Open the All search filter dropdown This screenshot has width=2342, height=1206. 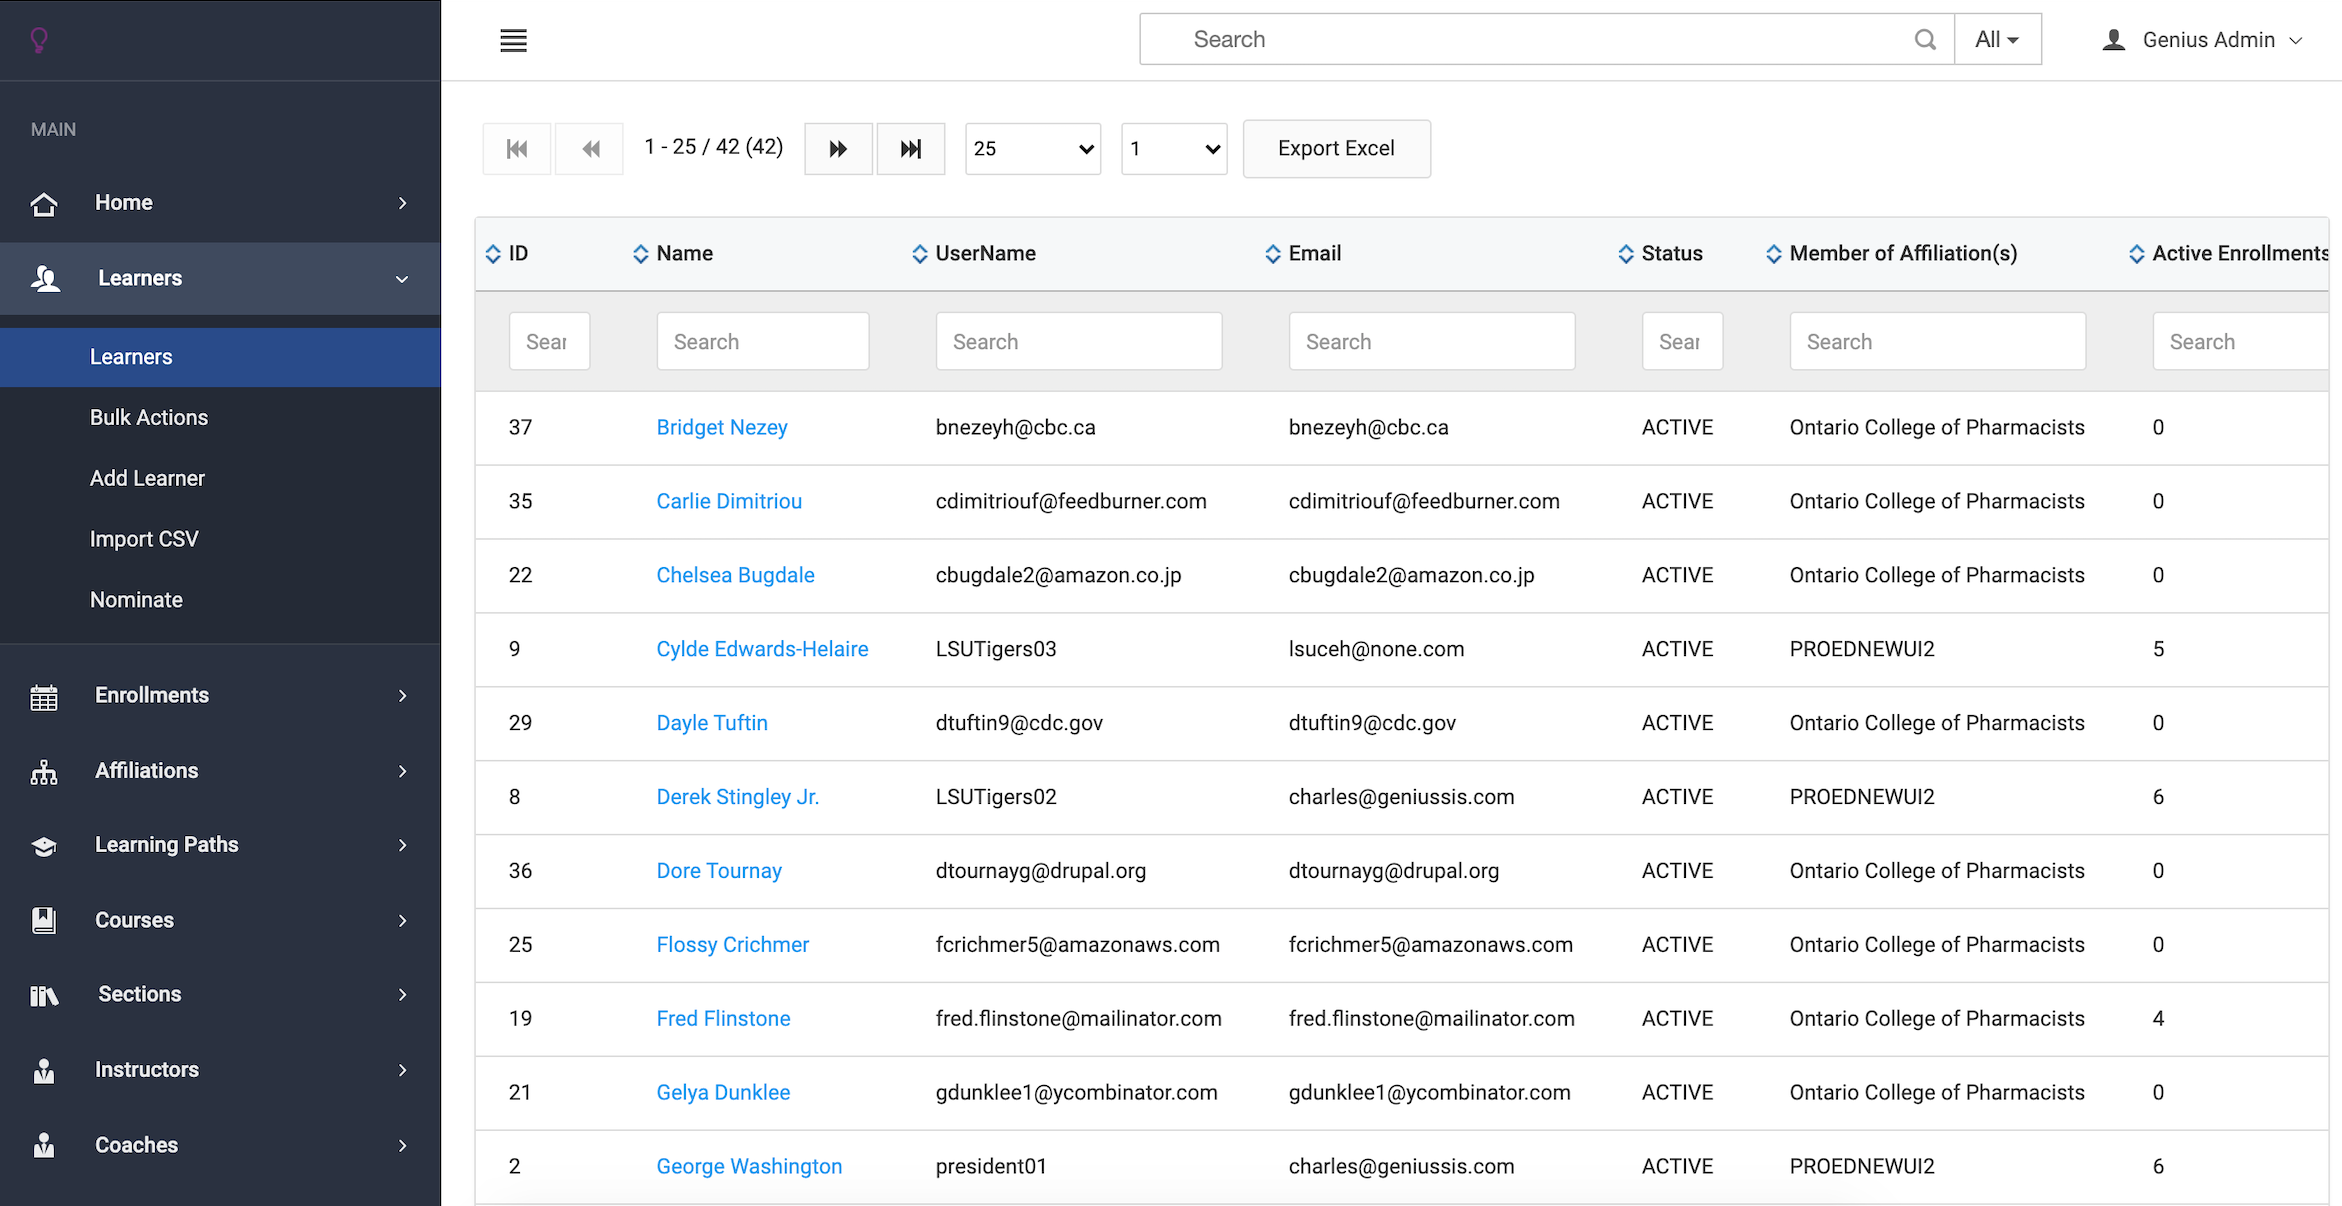click(x=1997, y=40)
